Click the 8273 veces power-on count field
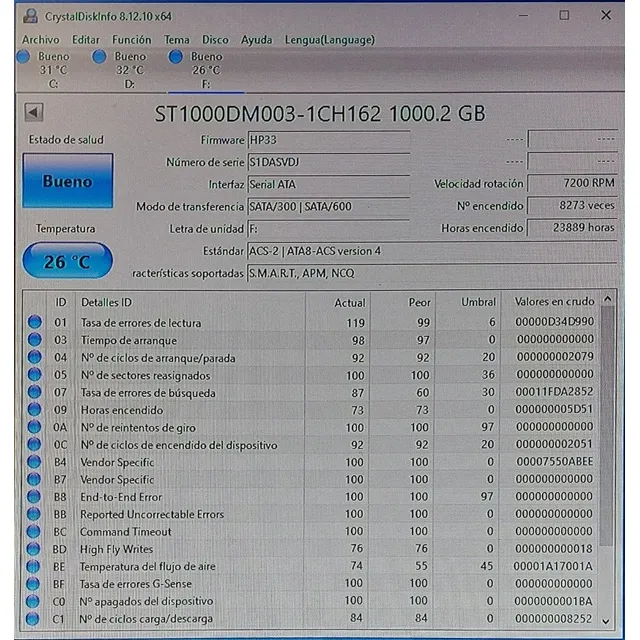The height and width of the screenshot is (640, 640). pyautogui.click(x=572, y=205)
